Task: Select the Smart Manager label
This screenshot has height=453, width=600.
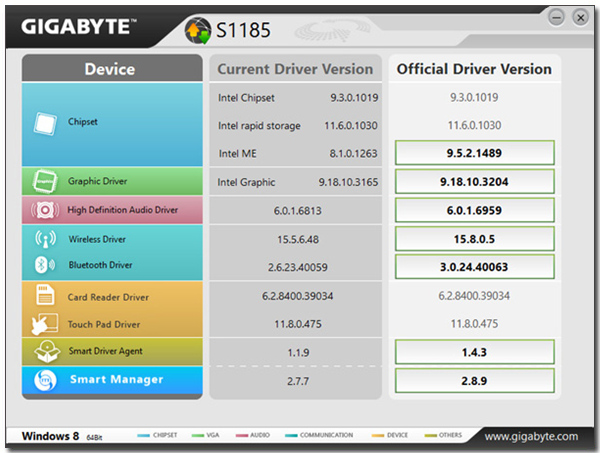Action: point(117,379)
